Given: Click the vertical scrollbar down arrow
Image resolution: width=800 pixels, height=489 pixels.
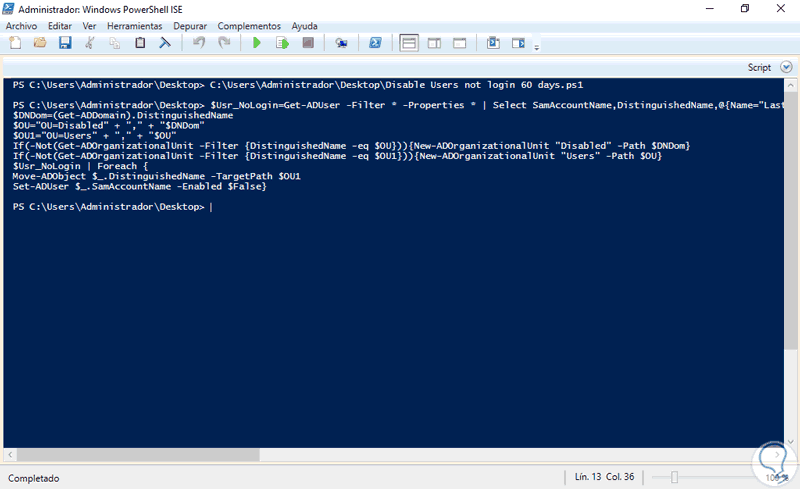Looking at the screenshot, I should click(790, 442).
